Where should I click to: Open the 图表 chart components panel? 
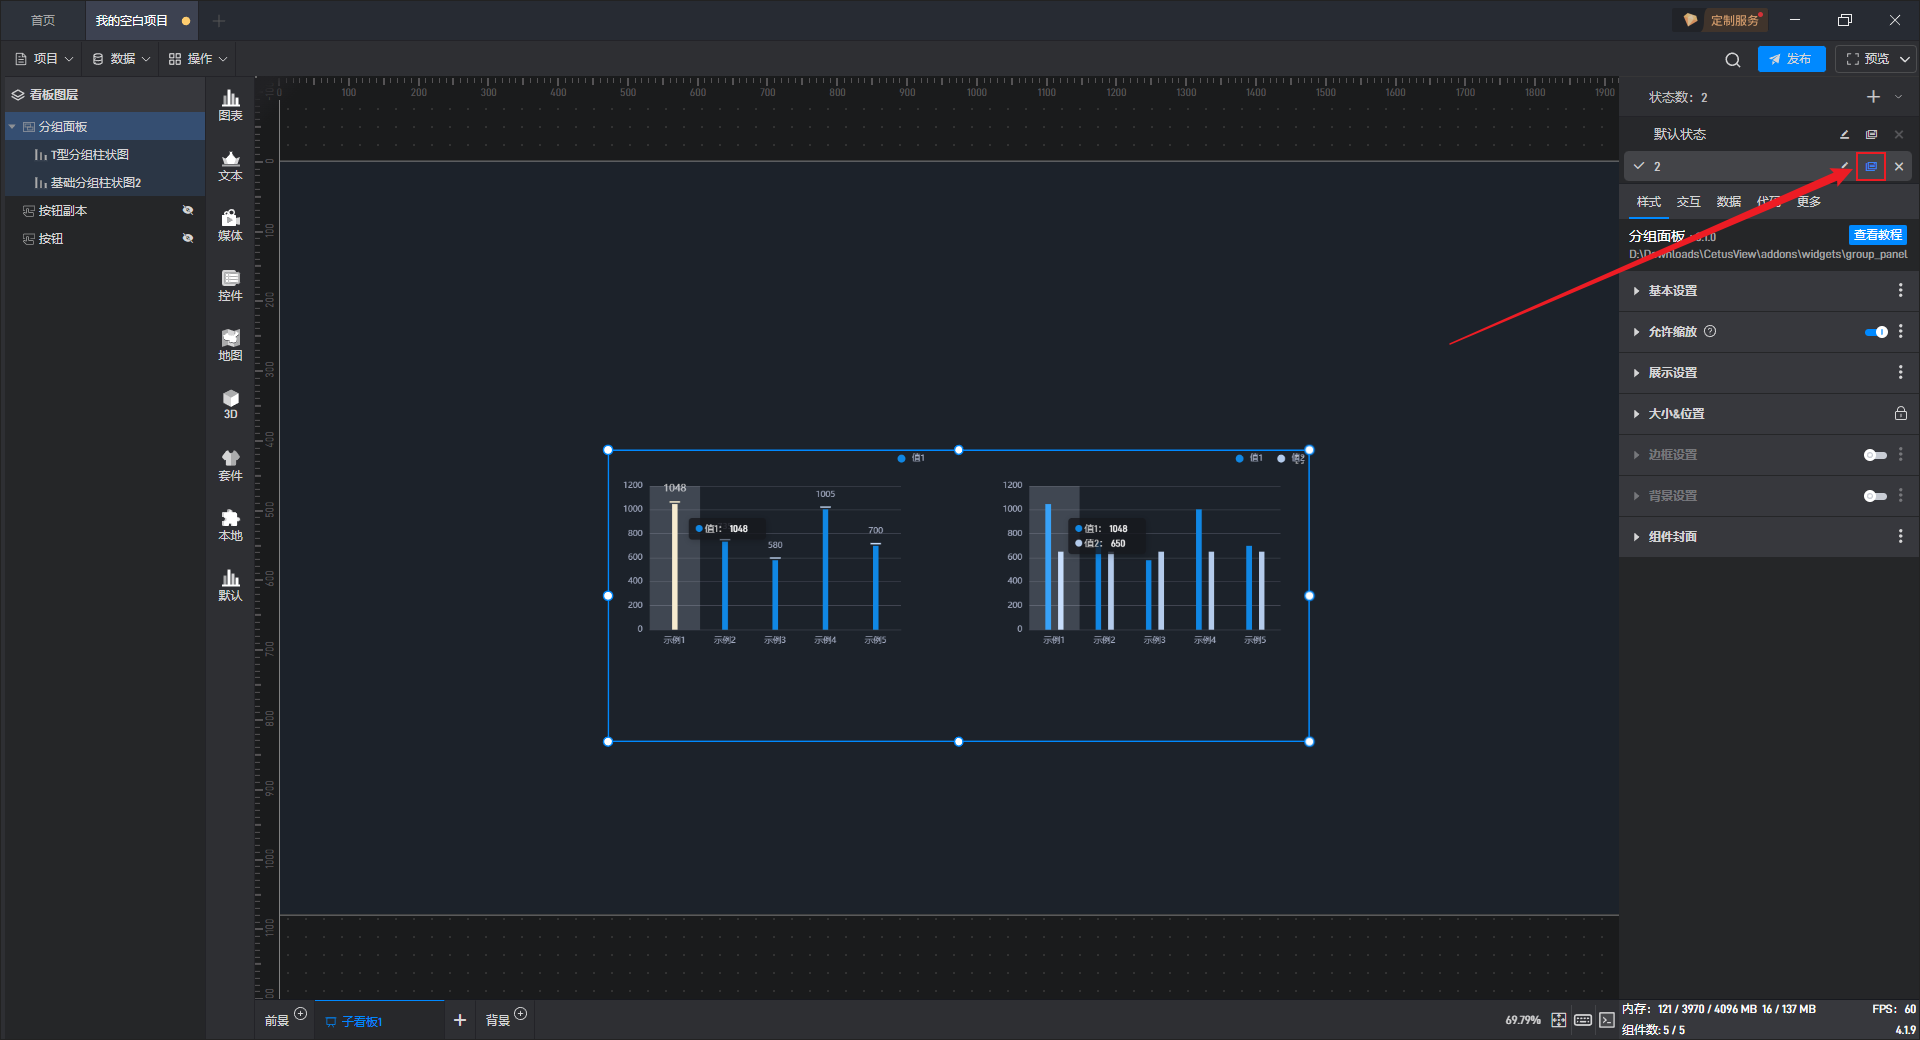click(x=230, y=105)
